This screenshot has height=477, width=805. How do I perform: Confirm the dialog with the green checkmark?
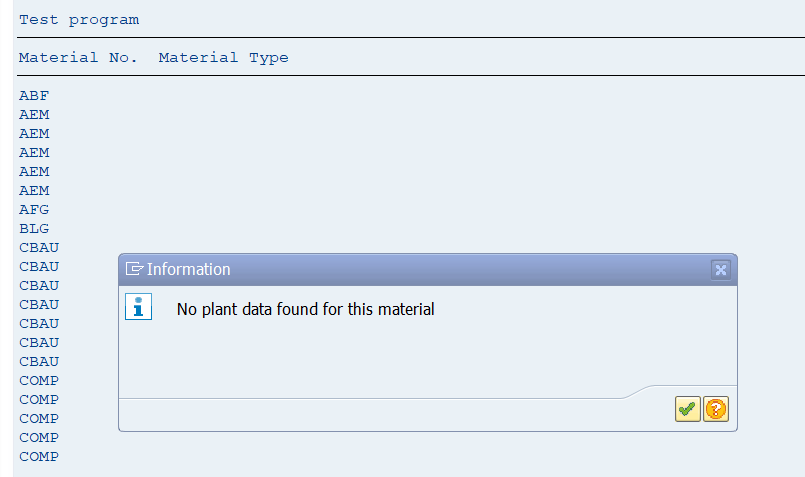pyautogui.click(x=687, y=409)
